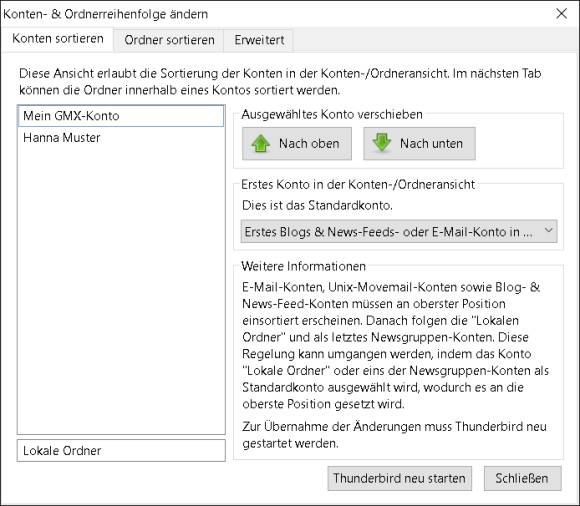The image size is (580, 506).
Task: Go to the Erweitert tab
Action: pyautogui.click(x=259, y=40)
